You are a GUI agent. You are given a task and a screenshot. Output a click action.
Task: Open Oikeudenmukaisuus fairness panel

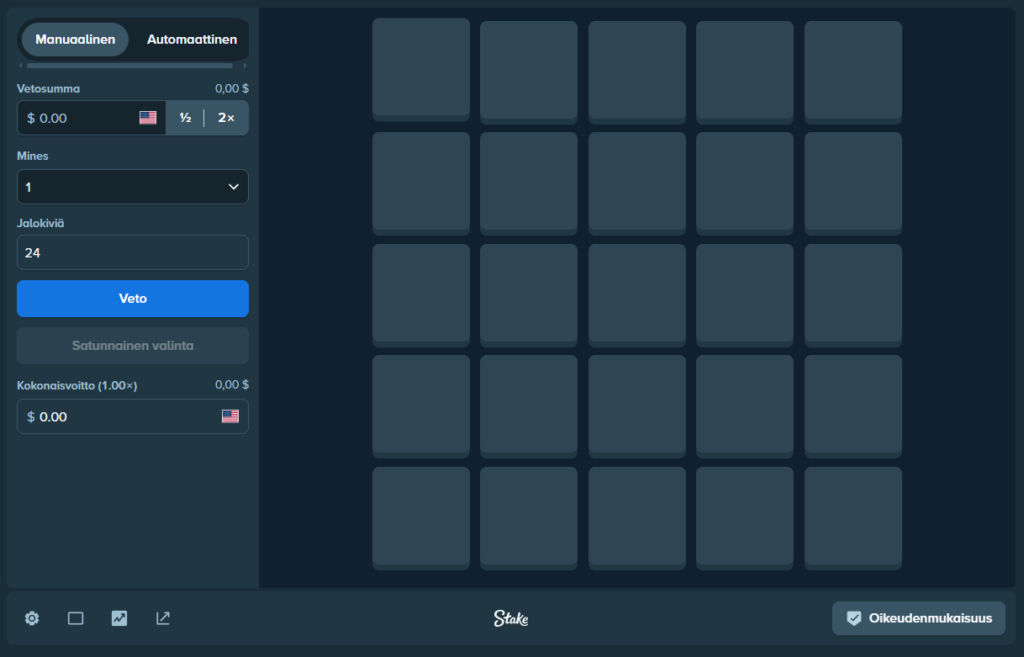(x=918, y=618)
